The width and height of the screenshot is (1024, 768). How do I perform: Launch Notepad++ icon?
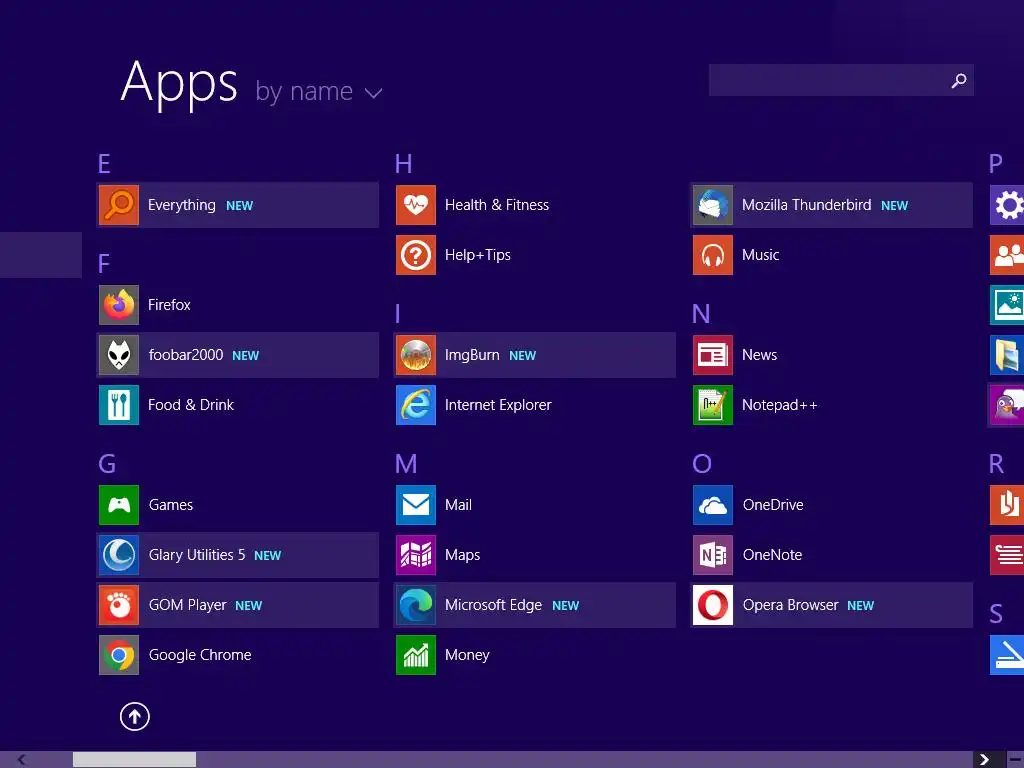713,405
